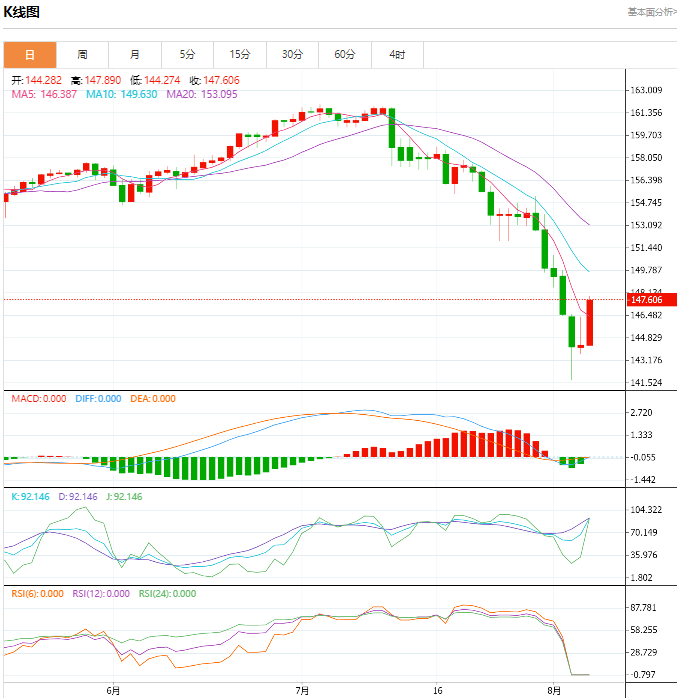Viewport: 677px width, 698px height.
Task: Open the 15分 interval tab
Action: [240, 55]
